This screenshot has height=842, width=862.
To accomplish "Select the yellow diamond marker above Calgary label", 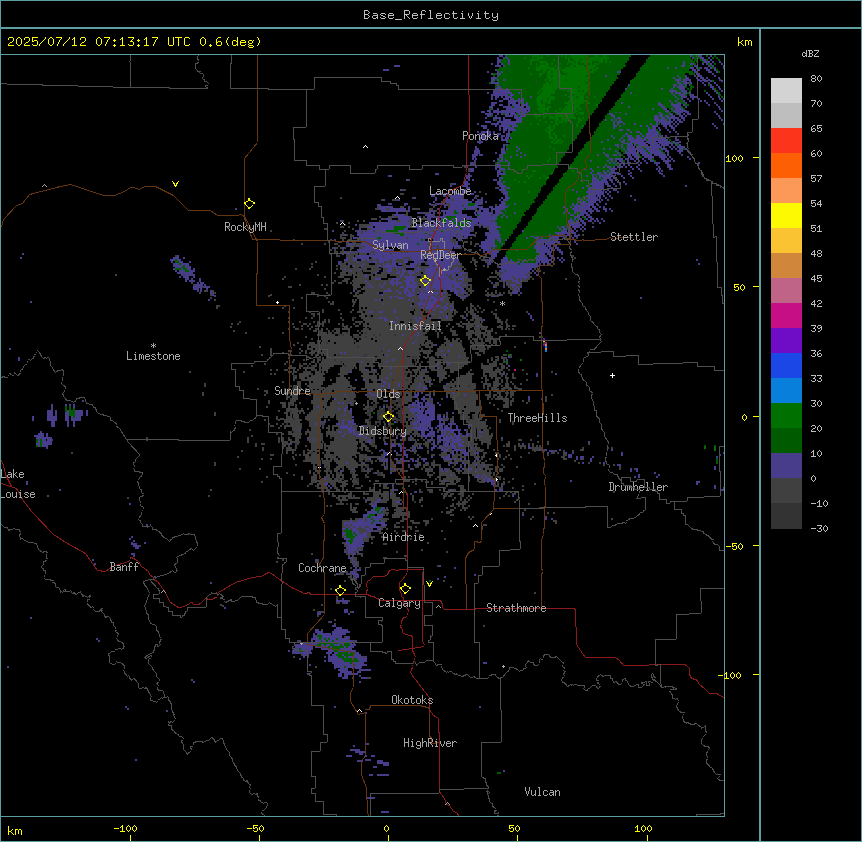I will tap(405, 589).
